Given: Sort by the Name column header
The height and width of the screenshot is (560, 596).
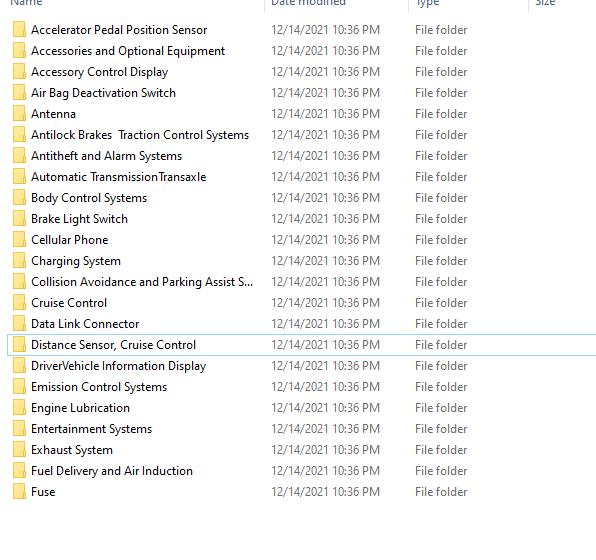Looking at the screenshot, I should (x=26, y=2).
